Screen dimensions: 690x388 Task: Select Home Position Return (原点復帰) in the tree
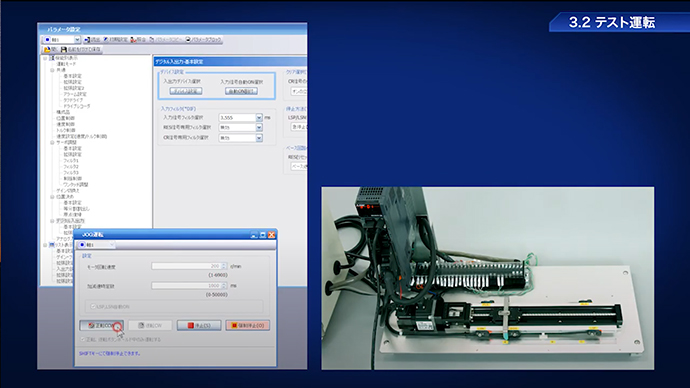coord(72,215)
